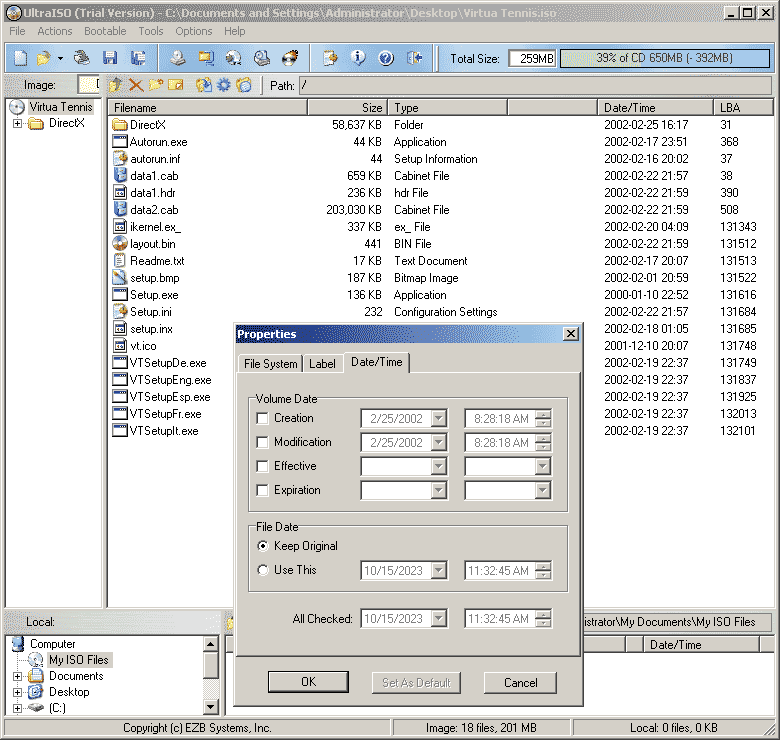Click the Save floppy disk icon
The width and height of the screenshot is (780, 740).
coord(109,58)
